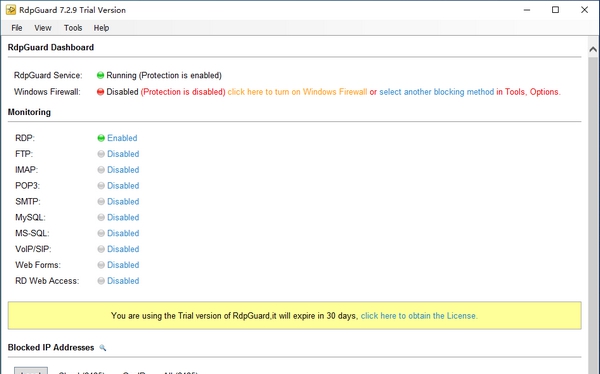Click the gray RD Web Access status indicator
Screen dimensions: 600x374
(101, 281)
